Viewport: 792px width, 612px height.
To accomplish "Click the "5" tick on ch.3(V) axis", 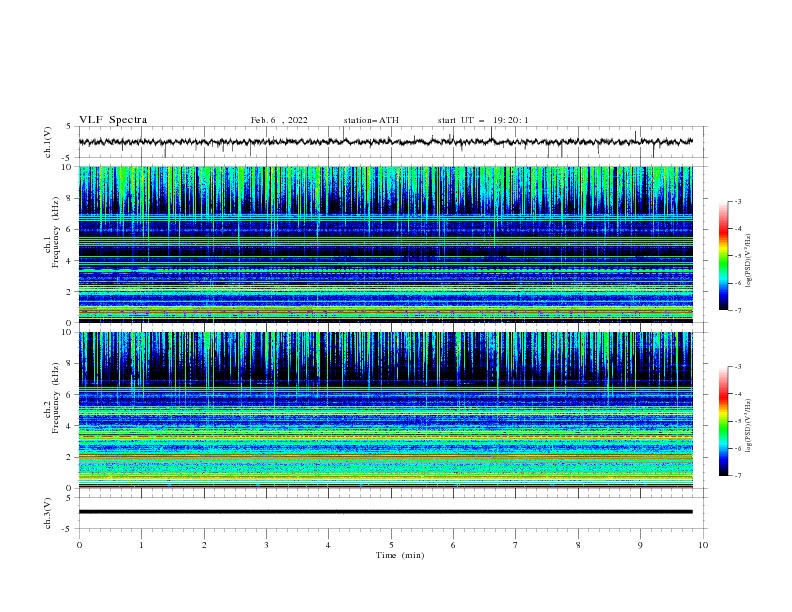I will coord(69,497).
